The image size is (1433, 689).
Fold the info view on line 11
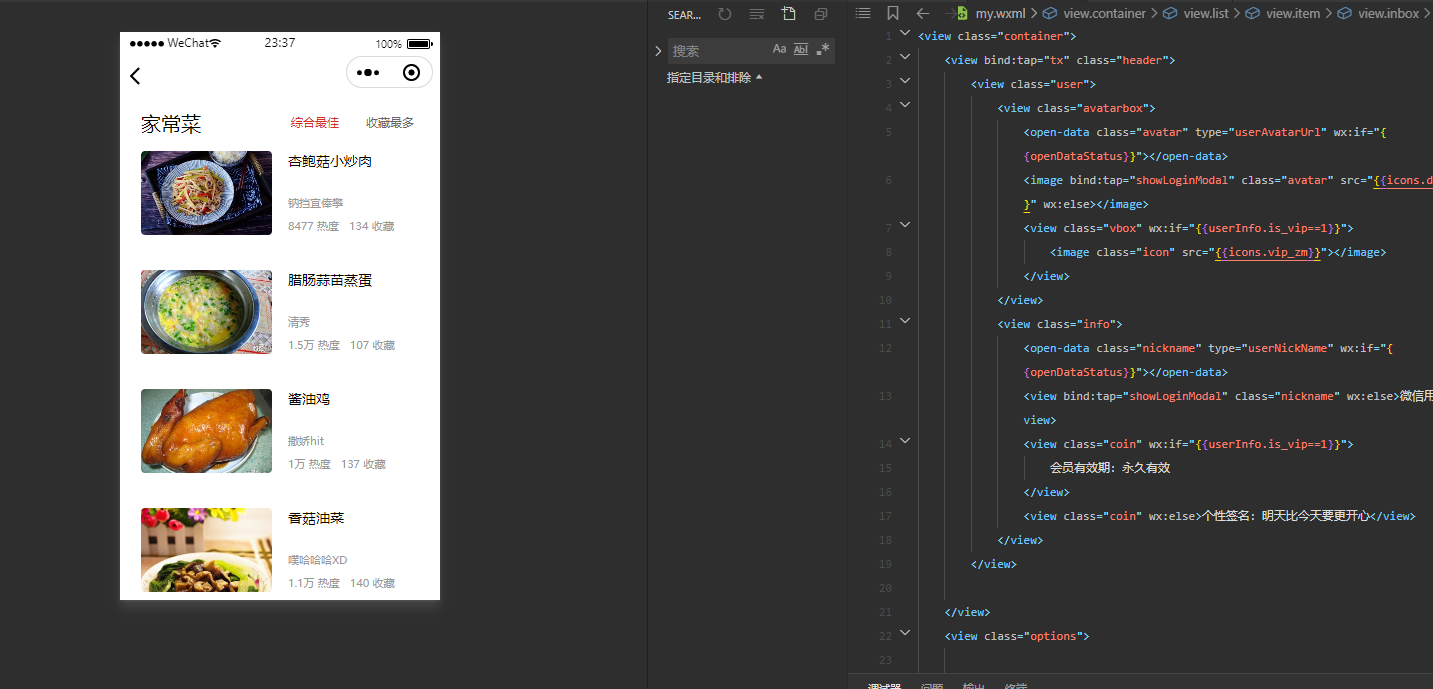pos(905,320)
